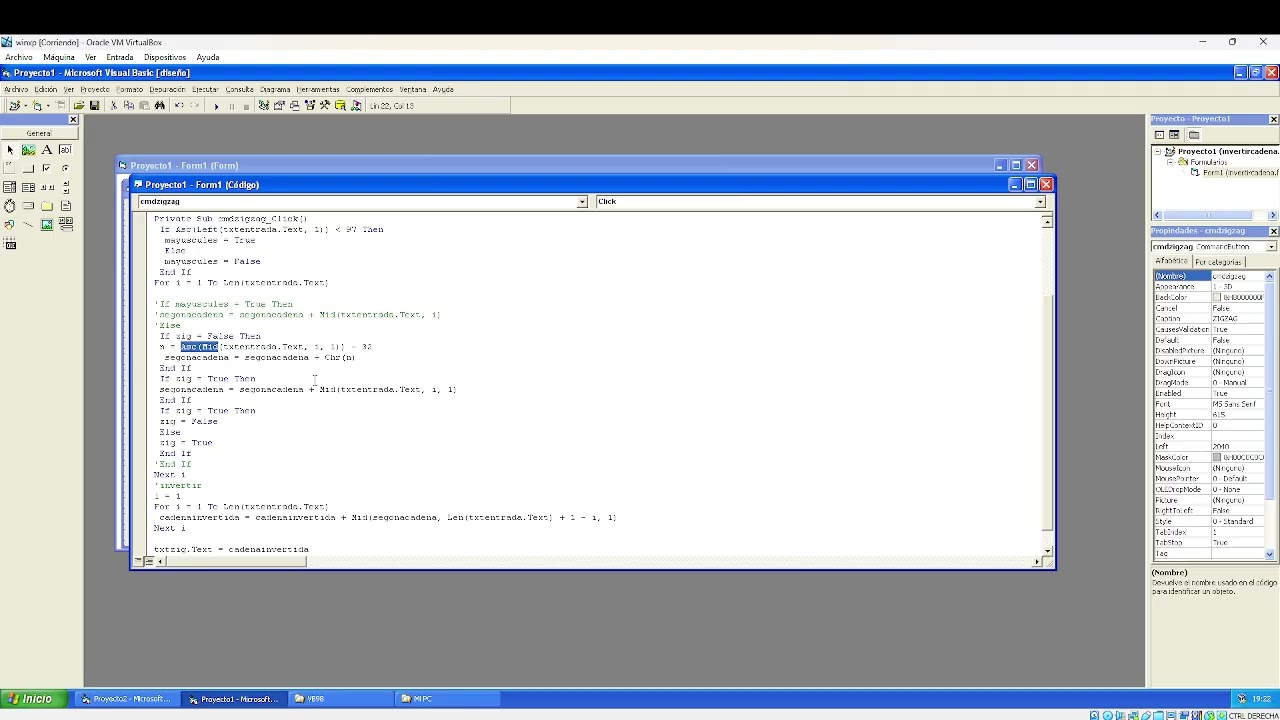1280x720 pixels.
Task: Select the Pointer tool in the toolbox
Action: coord(10,150)
